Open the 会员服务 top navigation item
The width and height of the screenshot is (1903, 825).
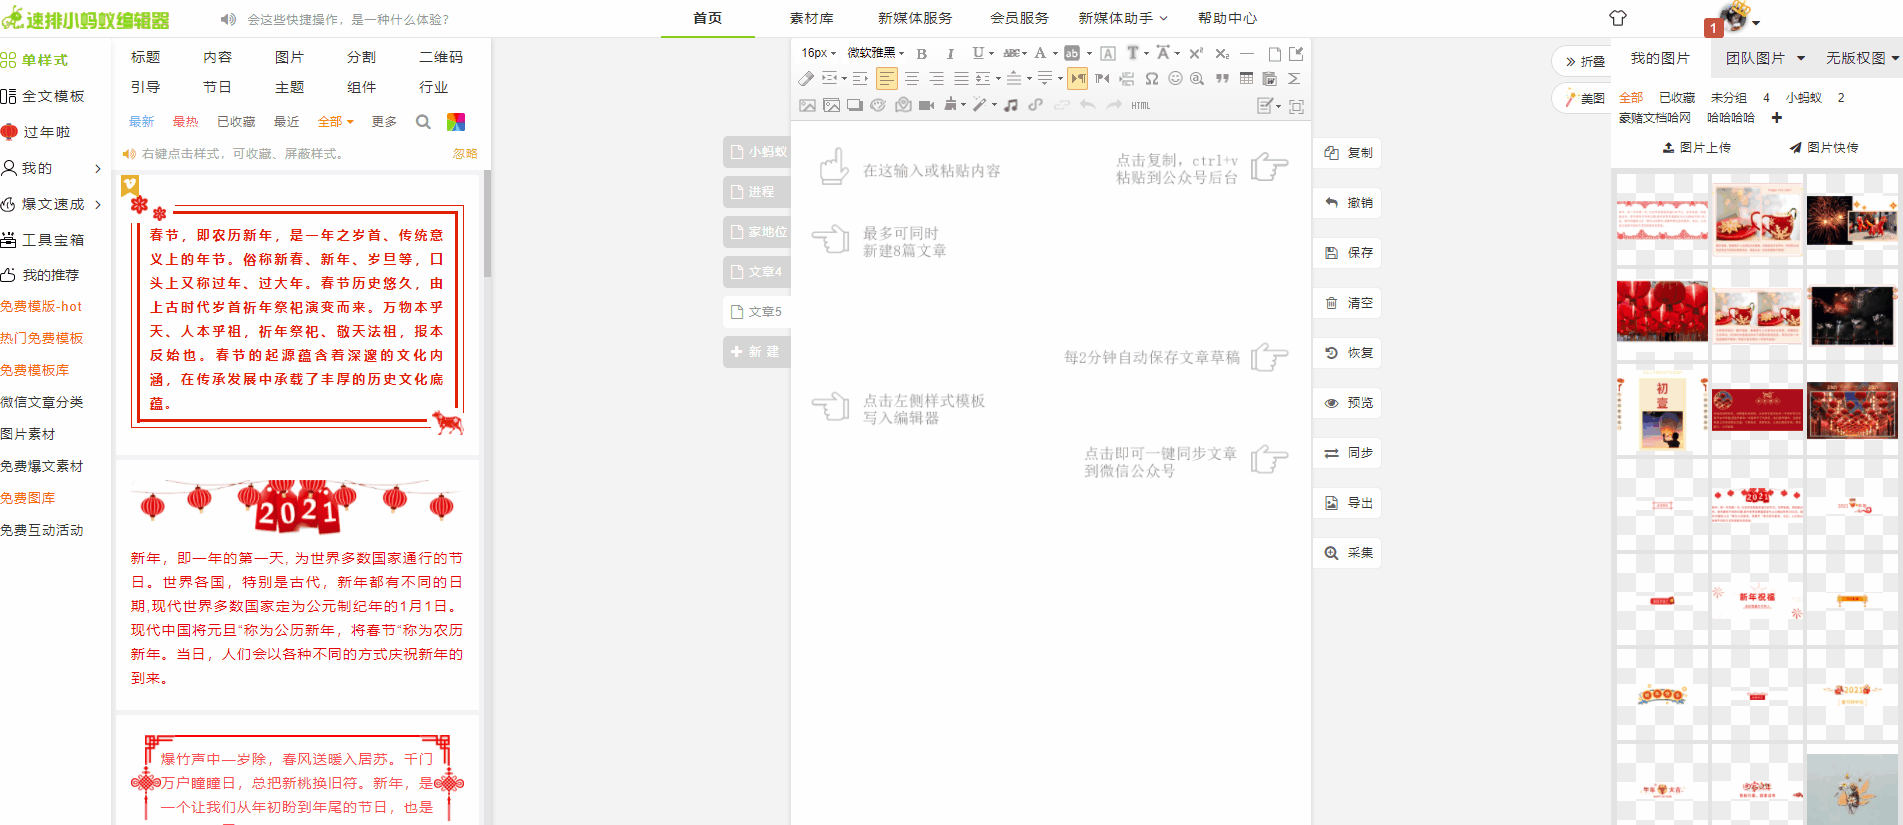(1019, 18)
